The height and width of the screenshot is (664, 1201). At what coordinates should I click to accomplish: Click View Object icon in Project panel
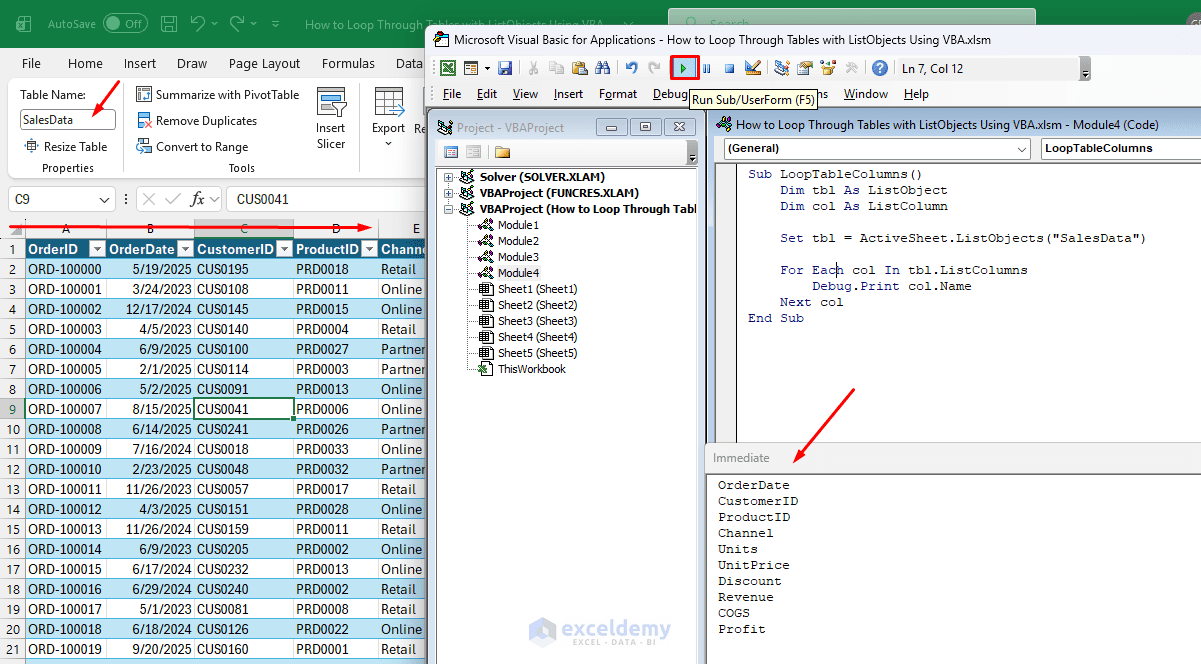click(x=473, y=153)
